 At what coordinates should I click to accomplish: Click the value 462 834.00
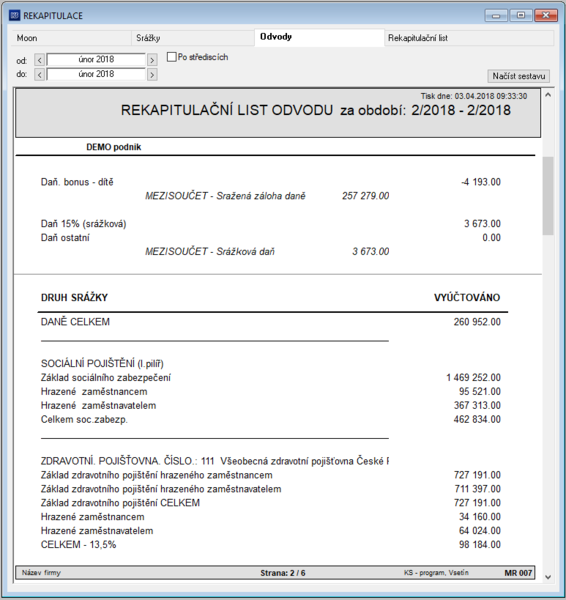[x=477, y=419]
